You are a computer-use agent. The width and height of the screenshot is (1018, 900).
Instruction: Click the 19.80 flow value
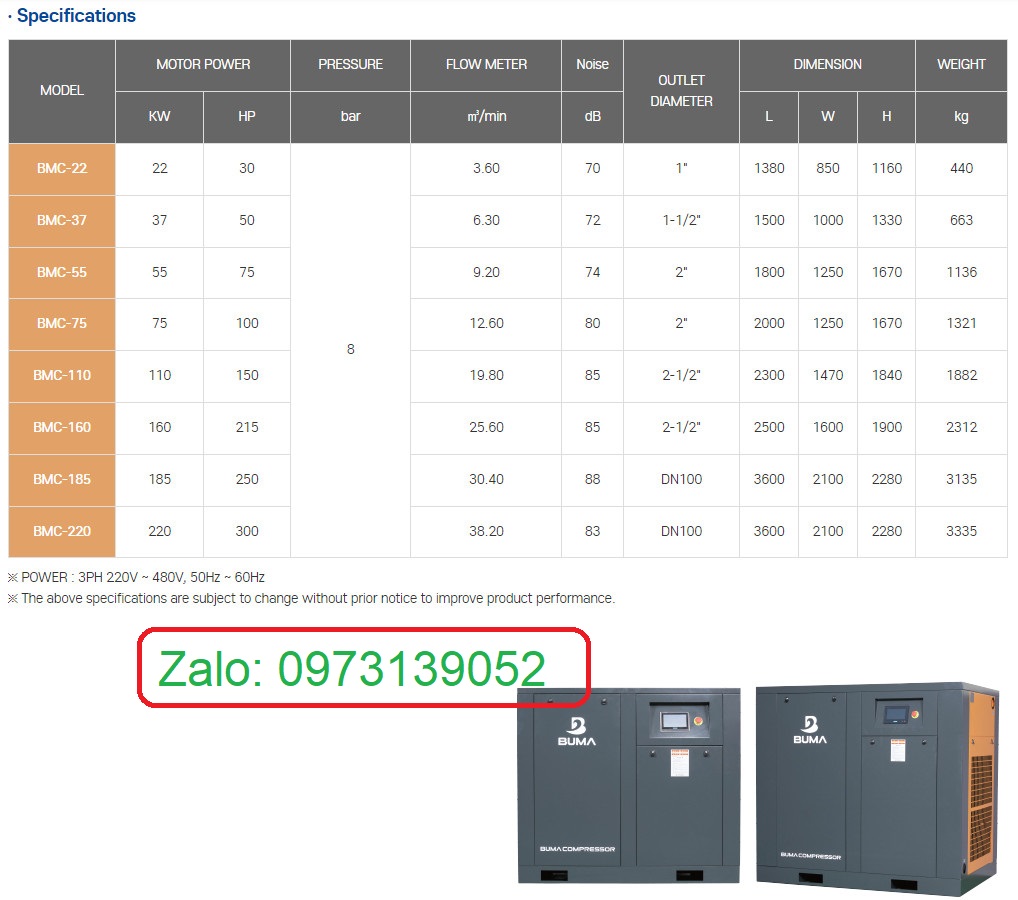click(x=486, y=375)
